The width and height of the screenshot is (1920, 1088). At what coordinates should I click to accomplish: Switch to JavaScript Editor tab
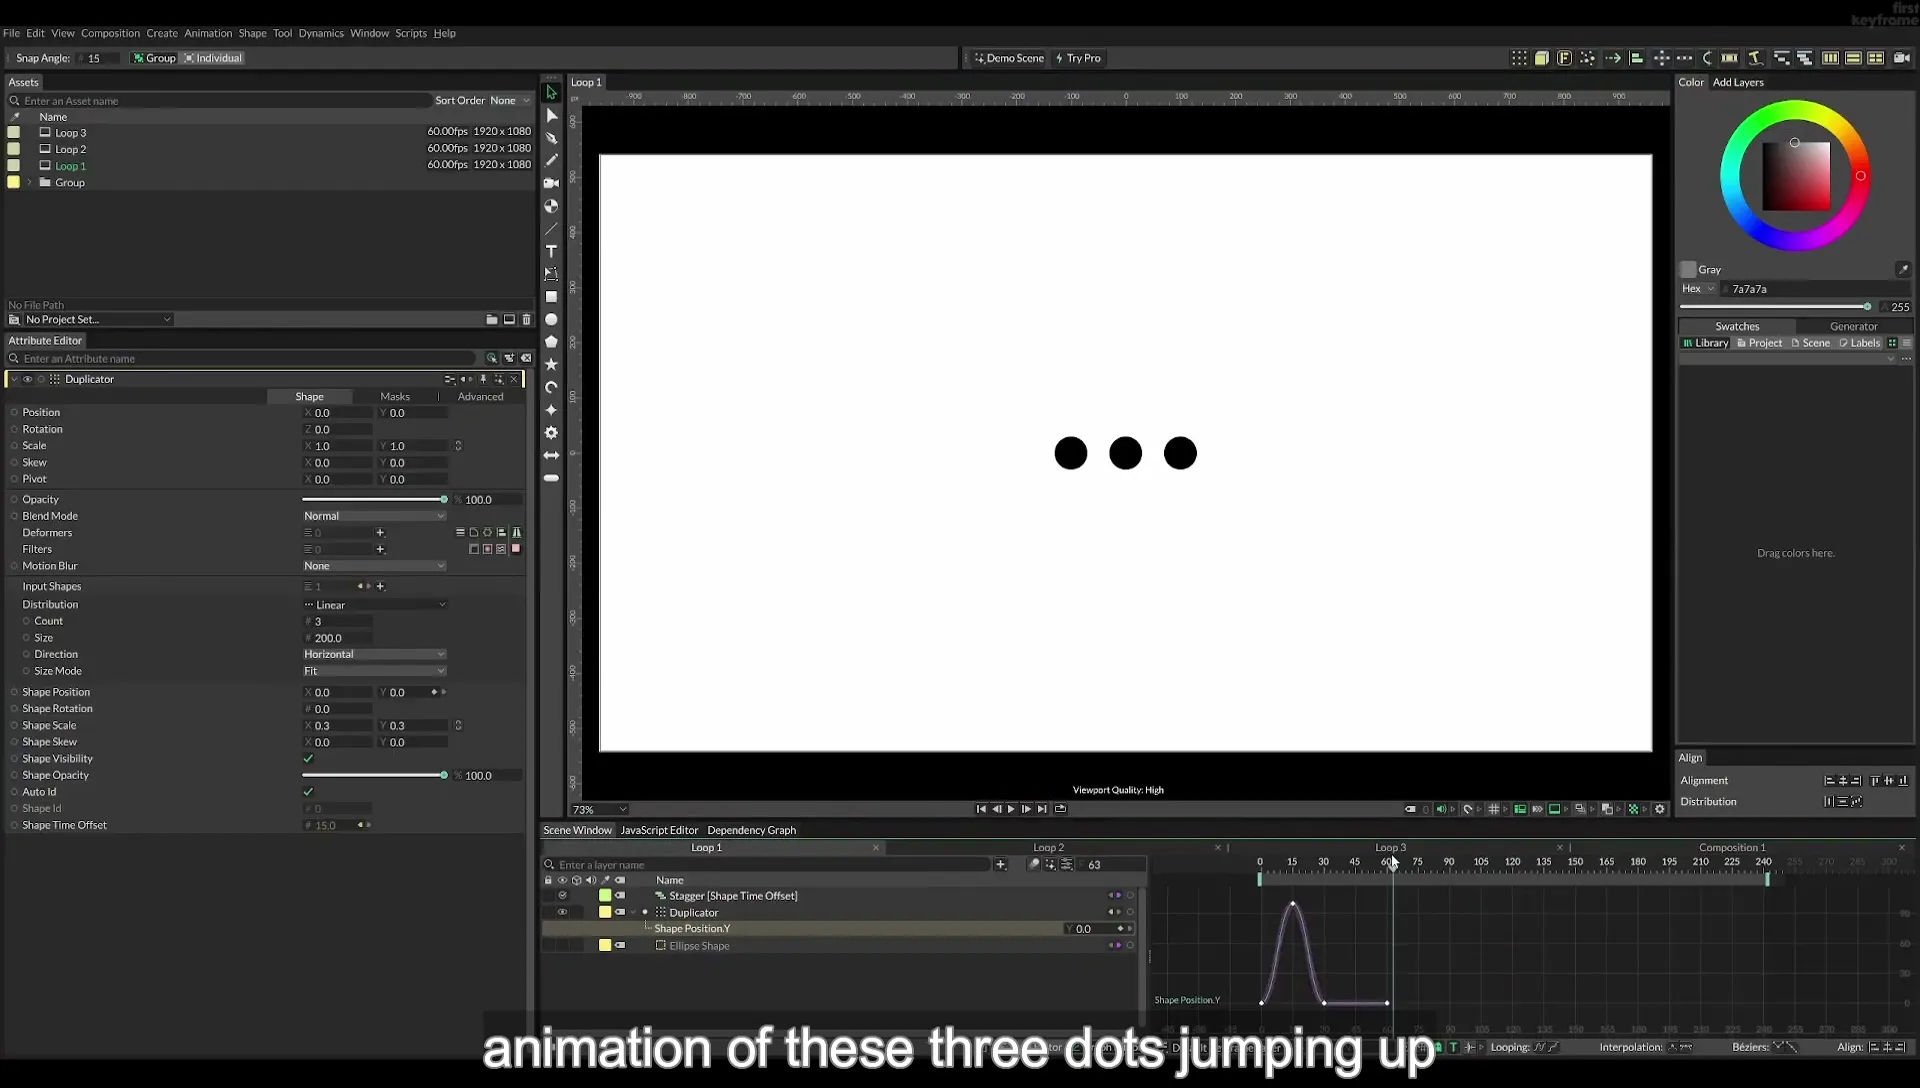coord(659,830)
